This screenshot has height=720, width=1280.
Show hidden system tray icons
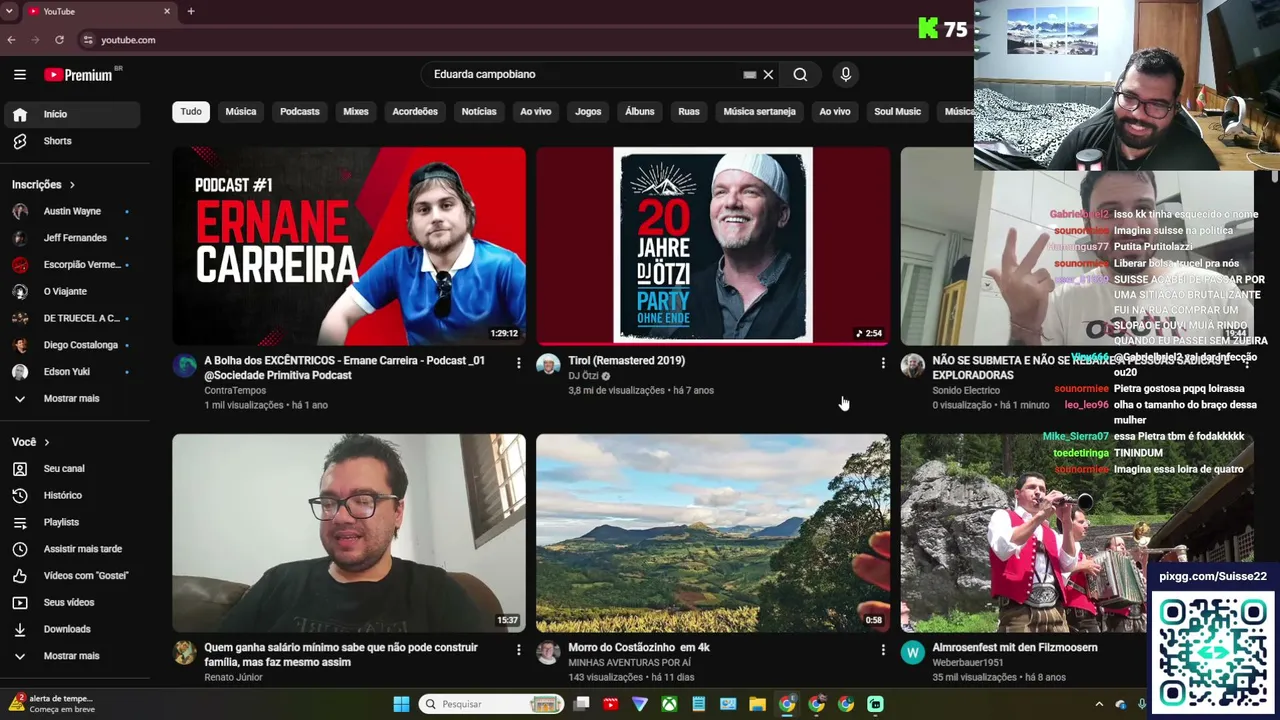(1099, 704)
